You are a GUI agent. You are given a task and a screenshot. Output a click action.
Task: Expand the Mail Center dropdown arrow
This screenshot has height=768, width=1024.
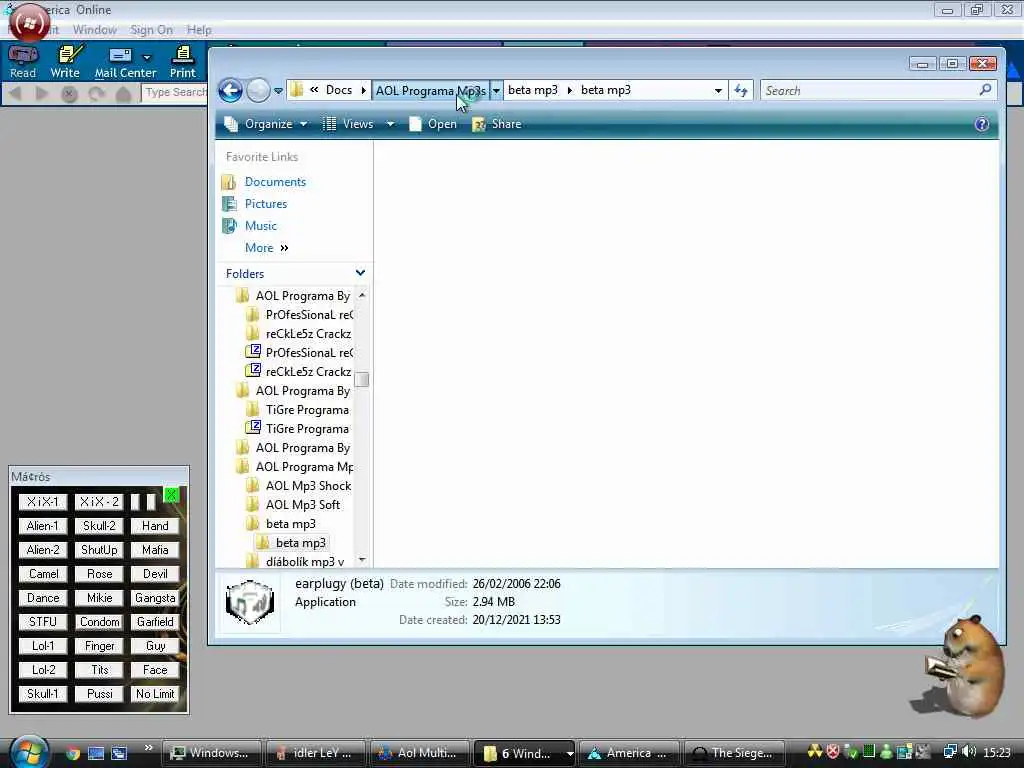point(147,57)
